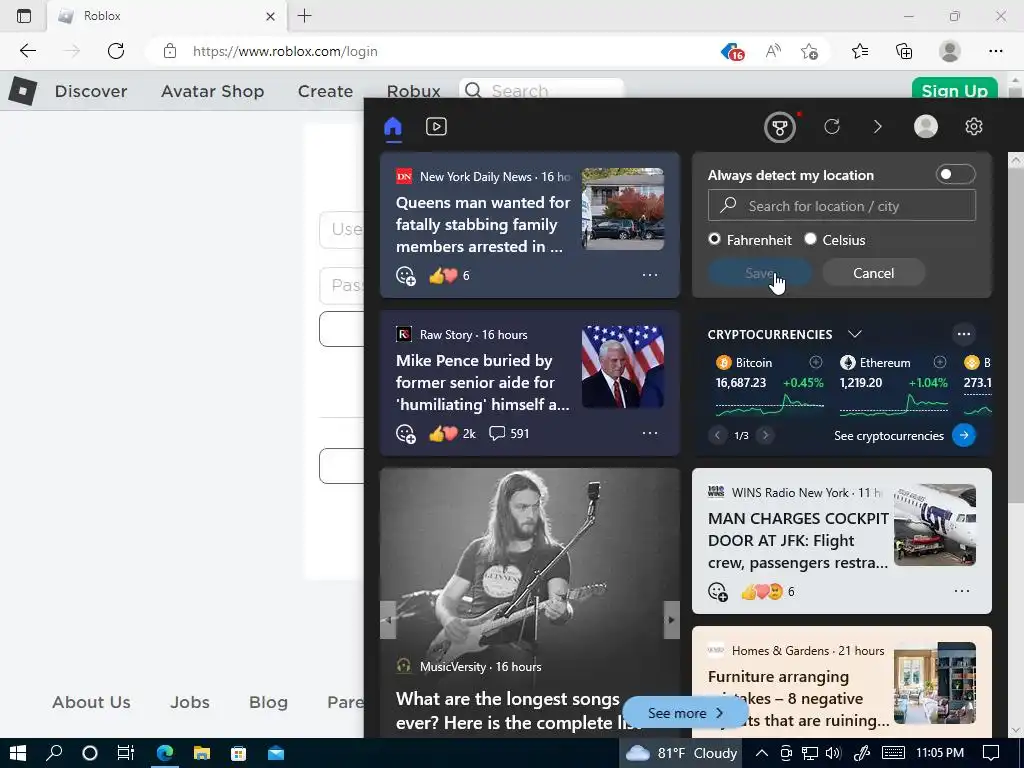Open the Furniture arranging mistakes story

798,698
